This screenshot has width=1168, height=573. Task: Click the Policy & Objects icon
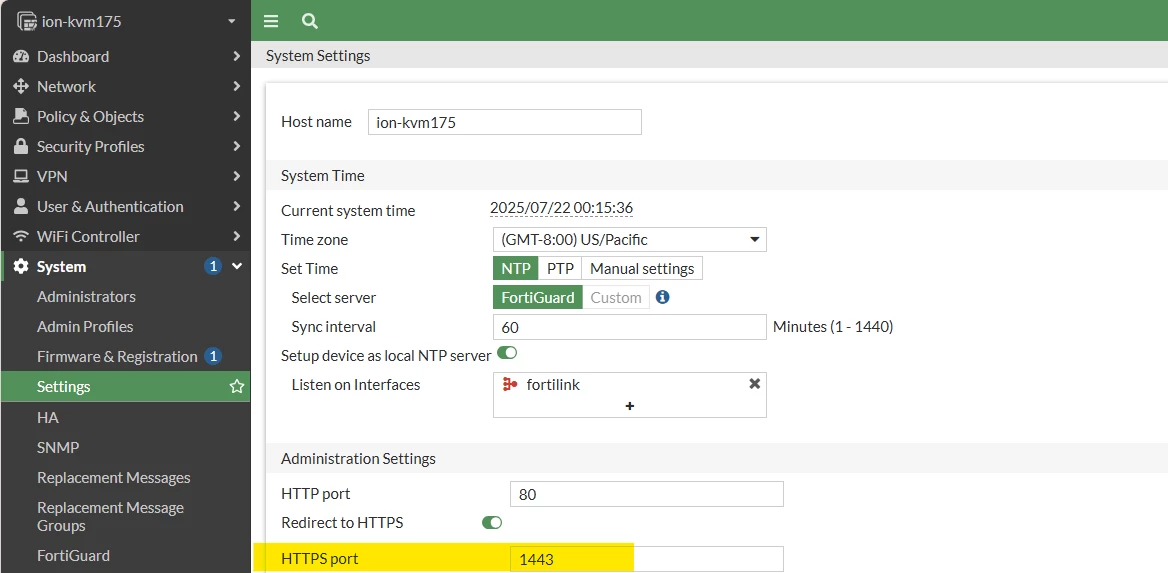pos(21,116)
